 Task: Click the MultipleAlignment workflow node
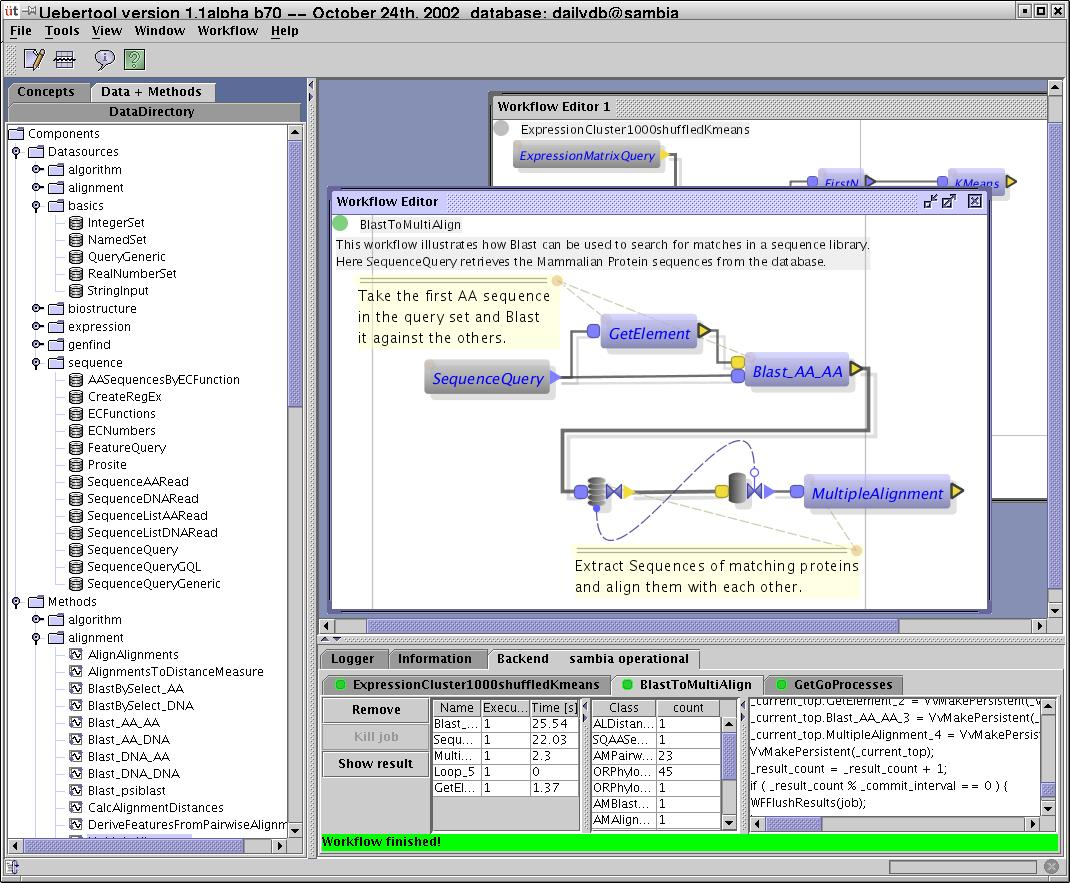pyautogui.click(x=876, y=493)
